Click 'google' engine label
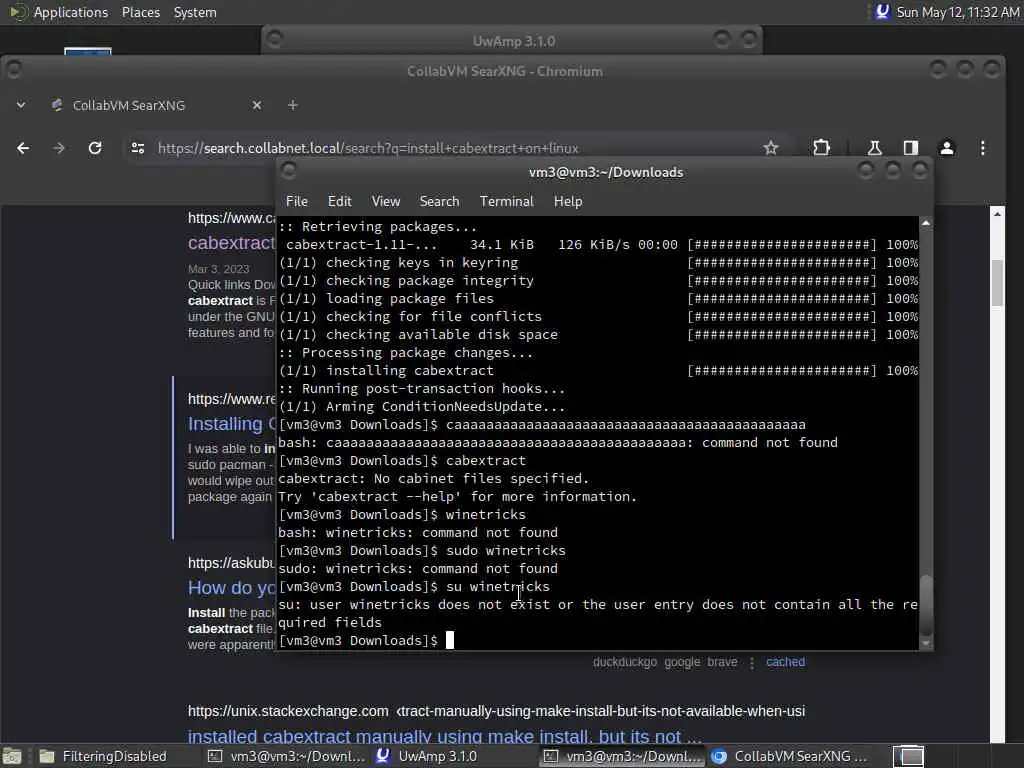 (x=682, y=662)
